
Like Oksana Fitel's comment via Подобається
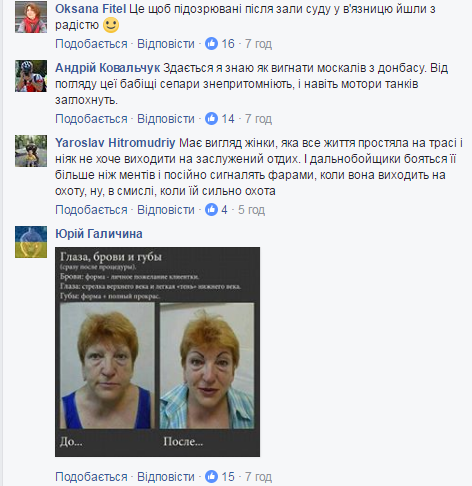click(x=91, y=44)
